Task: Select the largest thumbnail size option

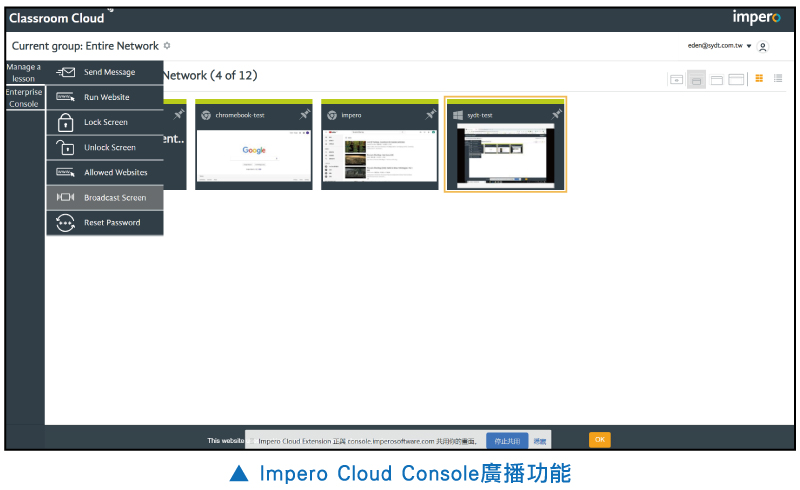Action: [736, 79]
